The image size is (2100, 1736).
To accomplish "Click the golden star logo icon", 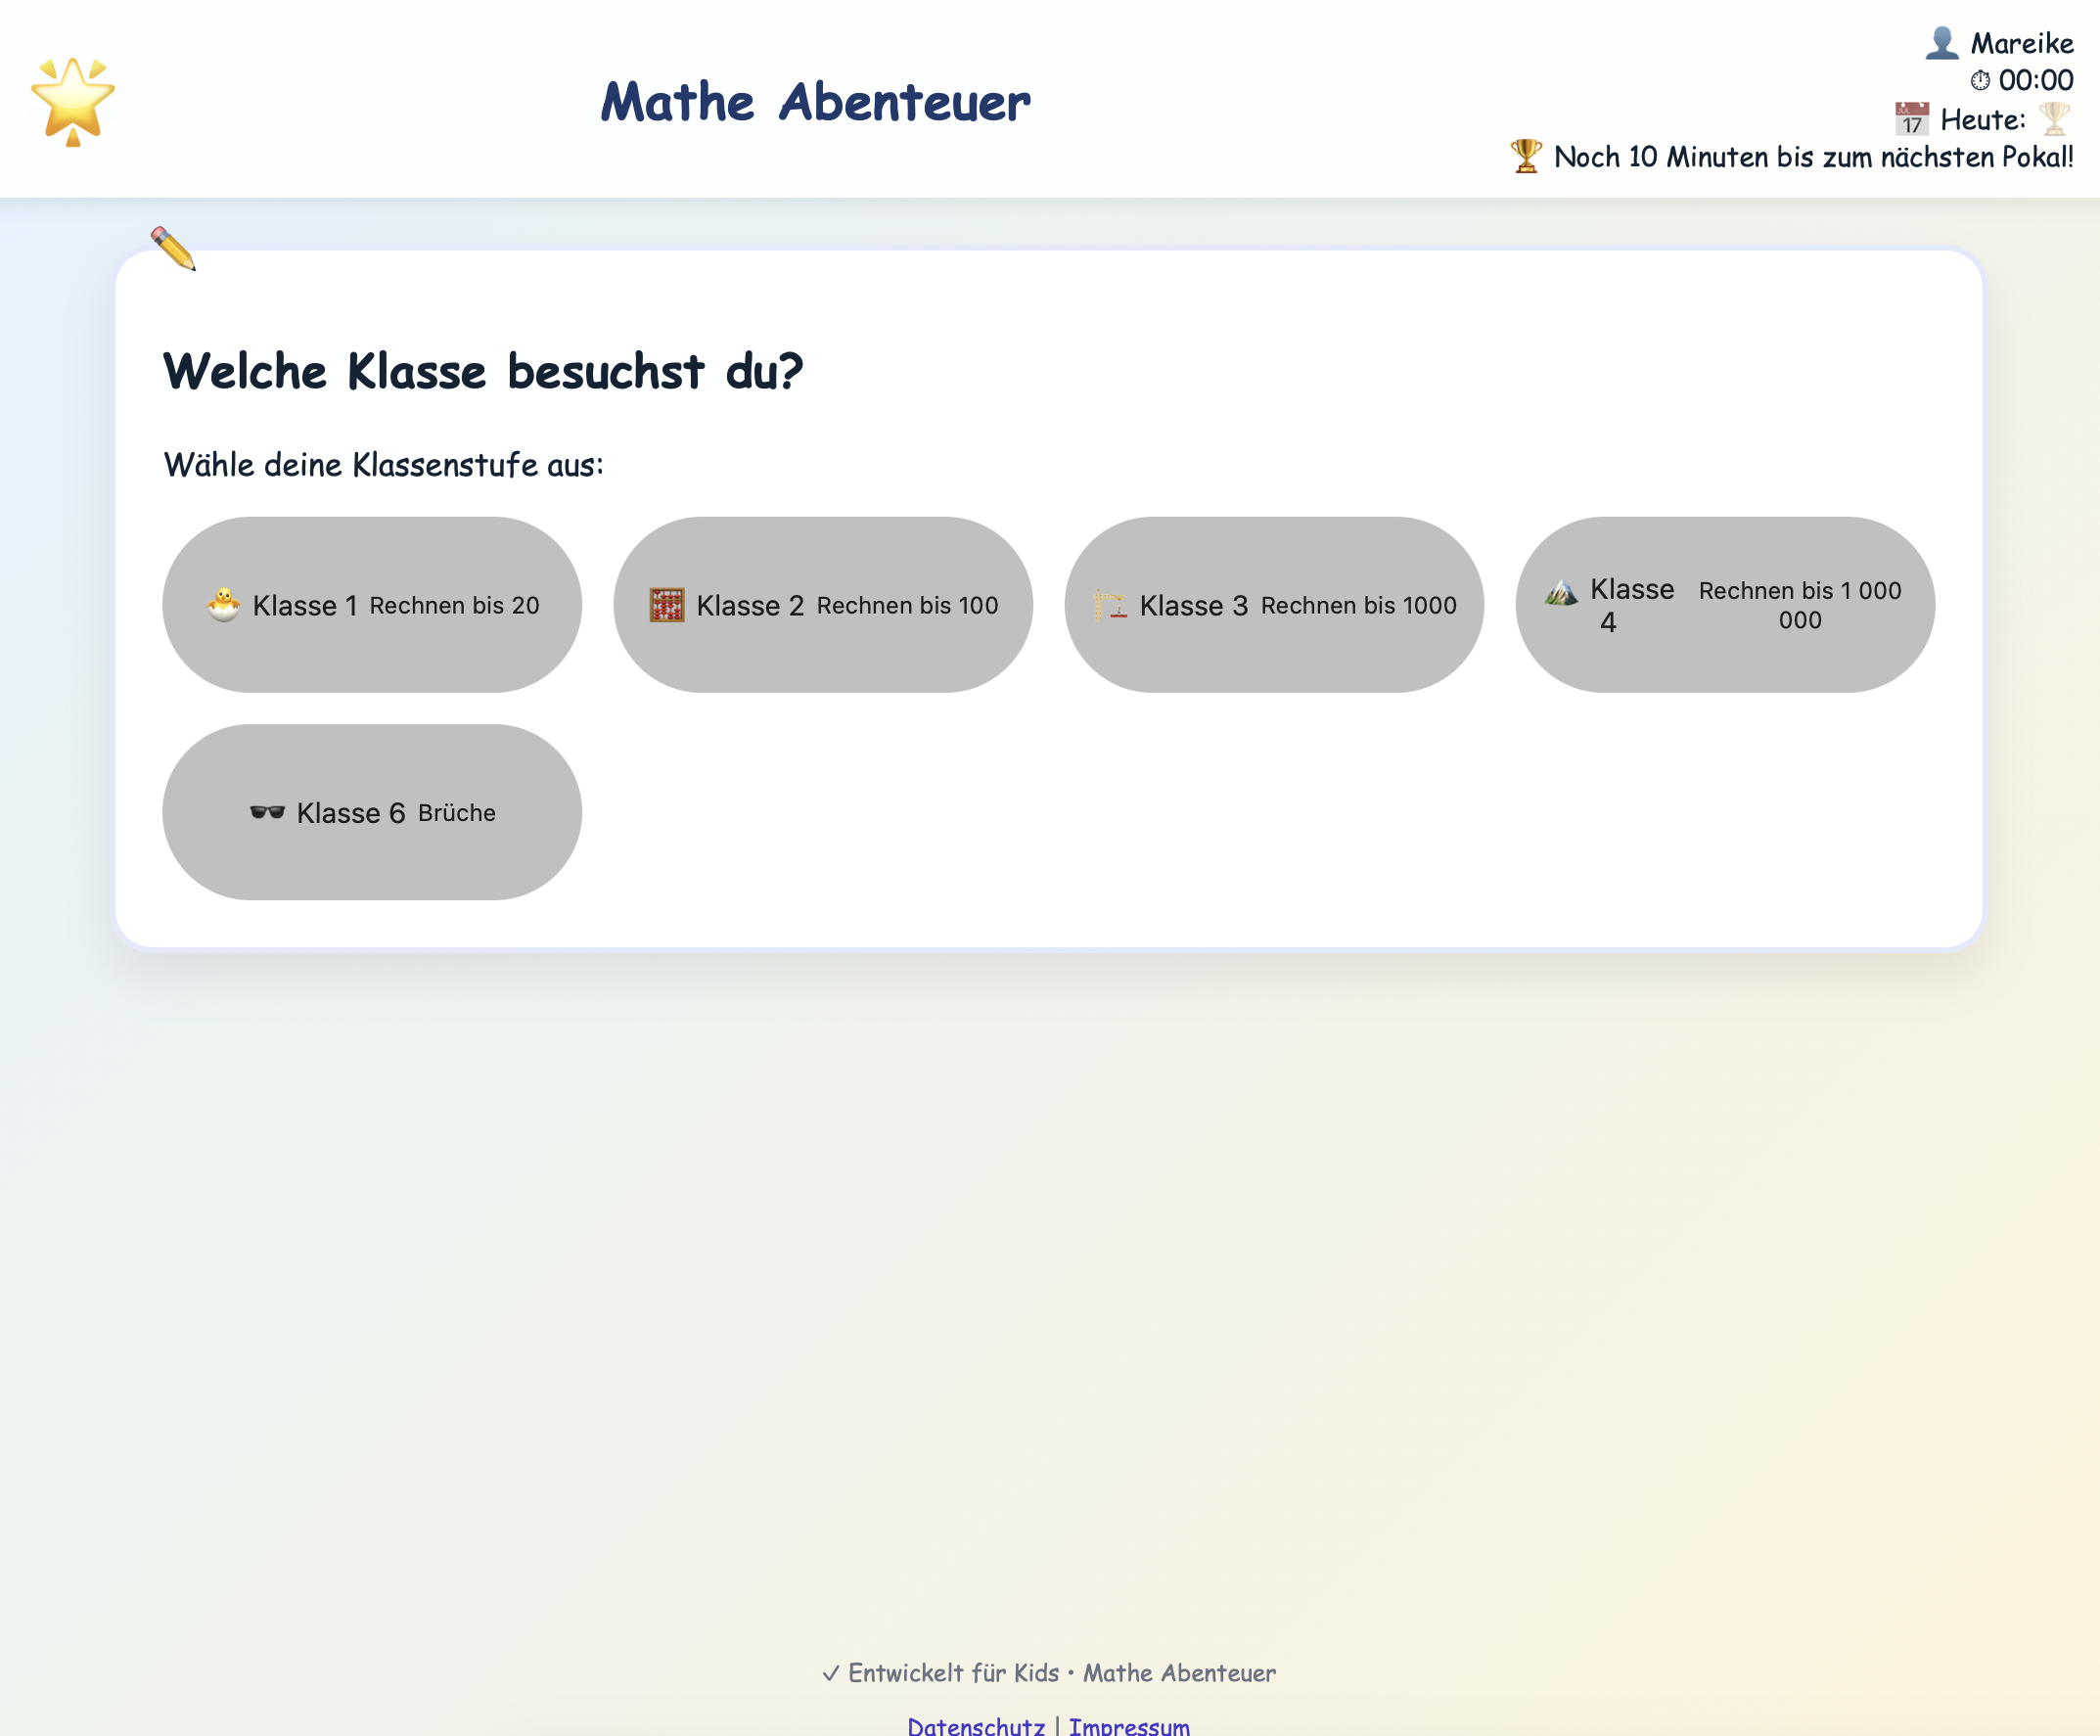I will [73, 101].
